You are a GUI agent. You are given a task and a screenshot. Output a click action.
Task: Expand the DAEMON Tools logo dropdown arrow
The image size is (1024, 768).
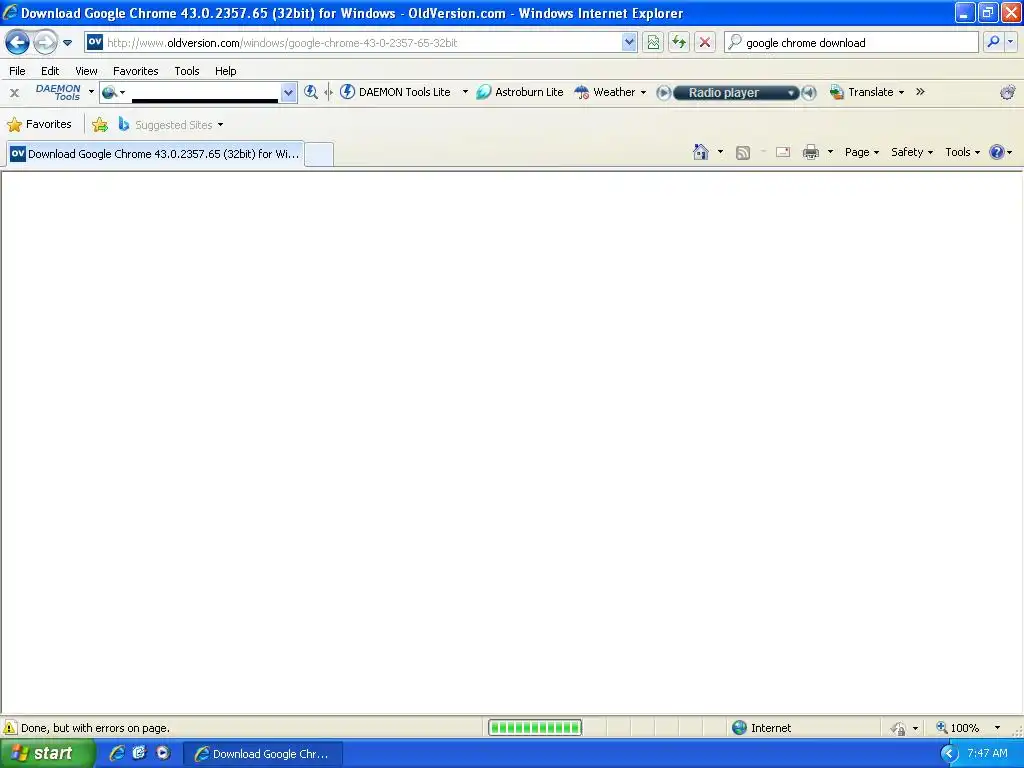pos(91,92)
